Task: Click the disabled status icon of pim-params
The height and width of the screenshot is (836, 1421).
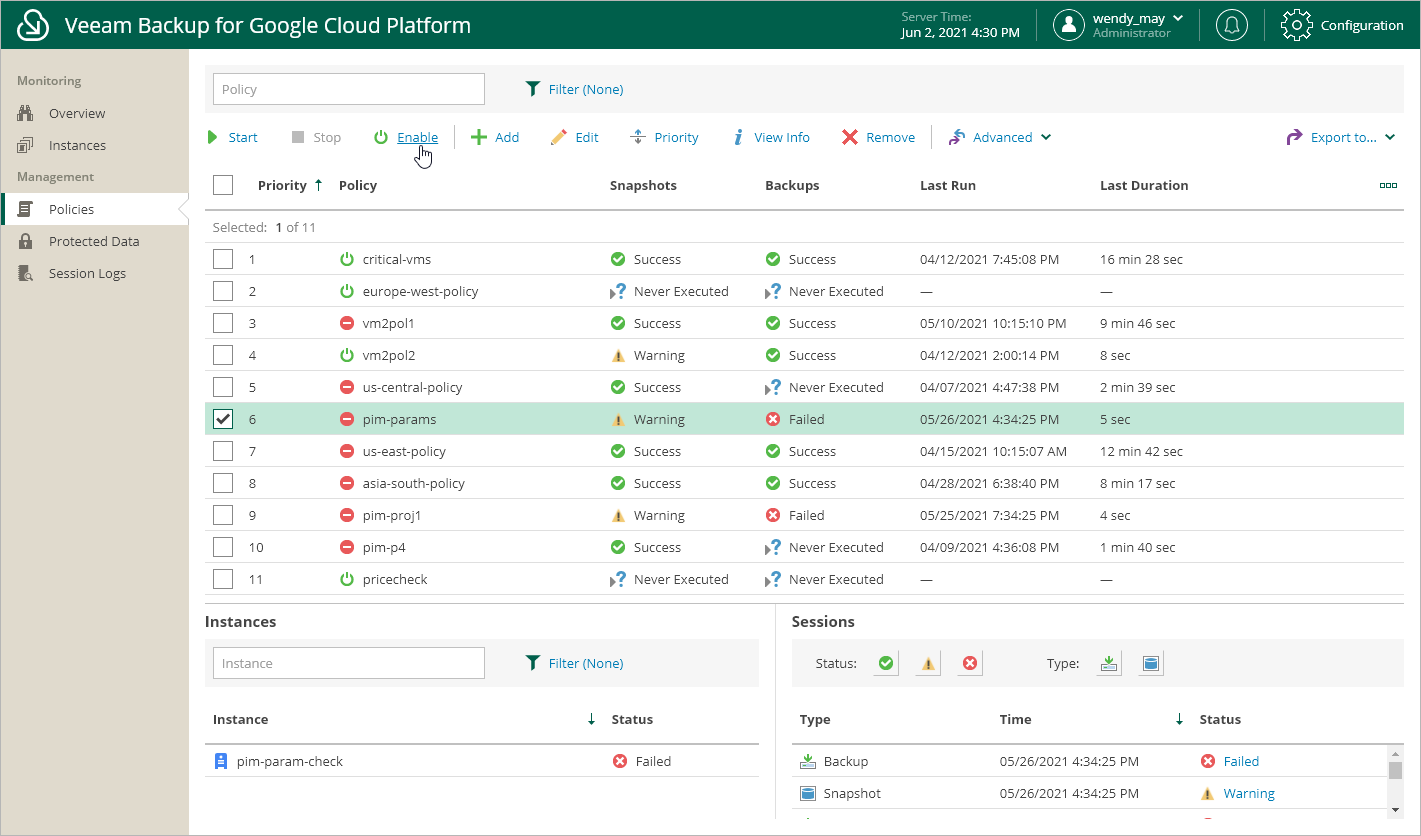Action: pyautogui.click(x=347, y=419)
